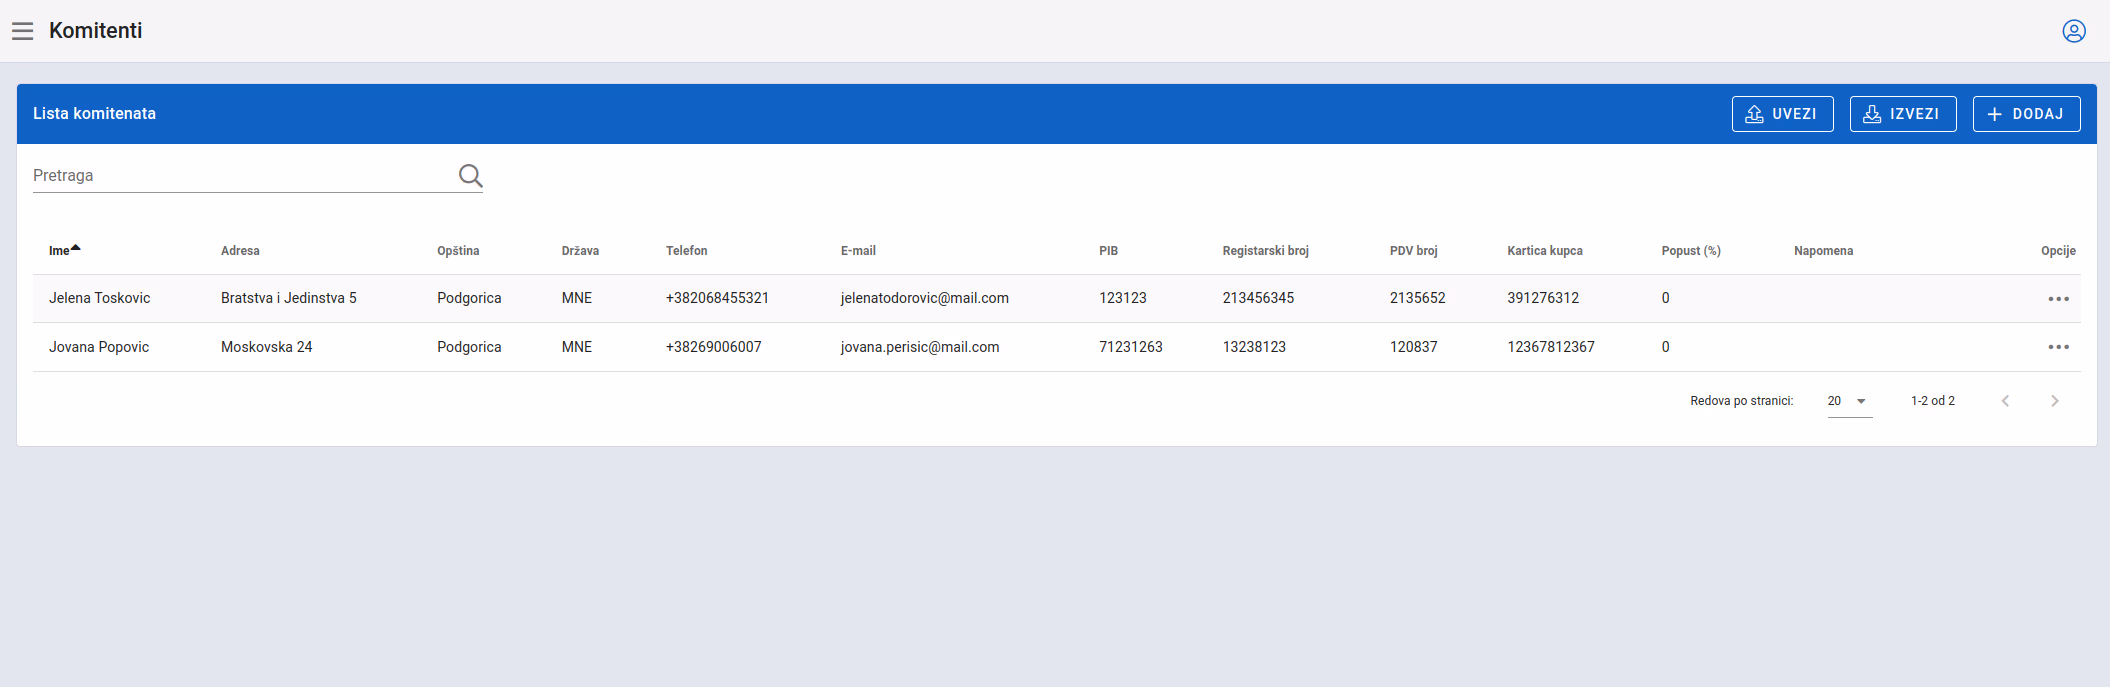Click the 1-2 od 2 pagination text

1932,401
